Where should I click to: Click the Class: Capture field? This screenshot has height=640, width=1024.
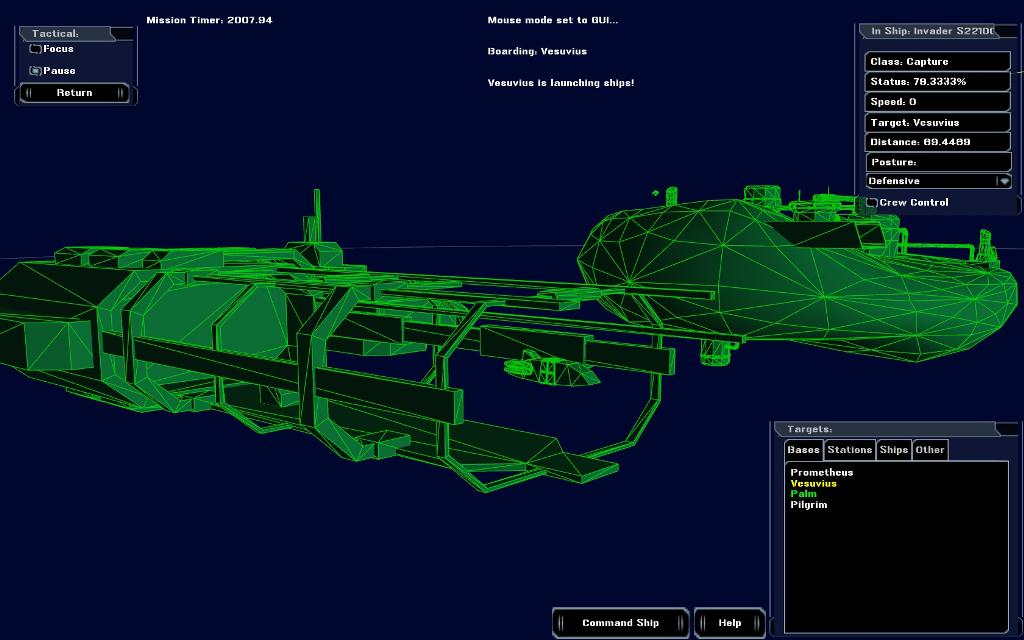pos(937,62)
